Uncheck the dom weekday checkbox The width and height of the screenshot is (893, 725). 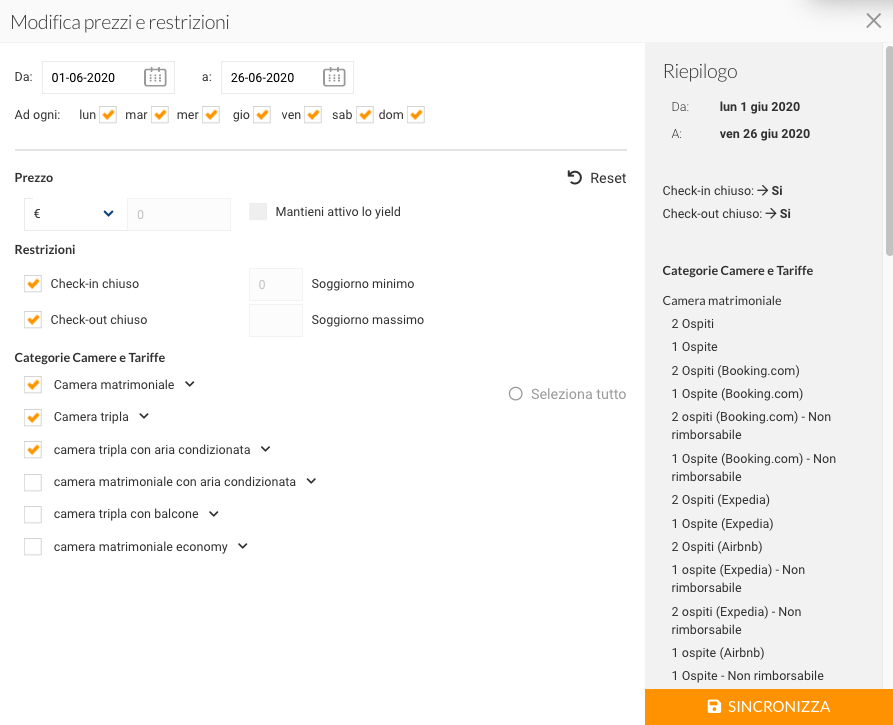click(416, 114)
